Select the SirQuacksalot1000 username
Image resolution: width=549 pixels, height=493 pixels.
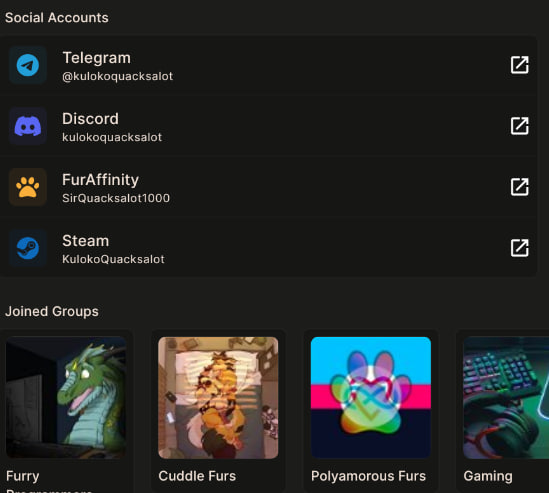pos(116,198)
